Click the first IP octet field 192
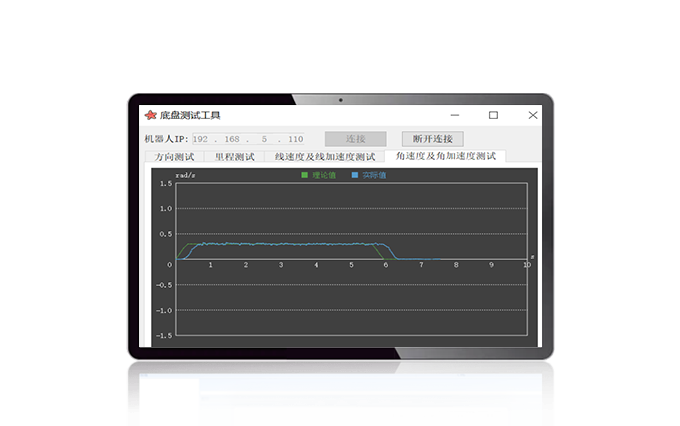 202,139
